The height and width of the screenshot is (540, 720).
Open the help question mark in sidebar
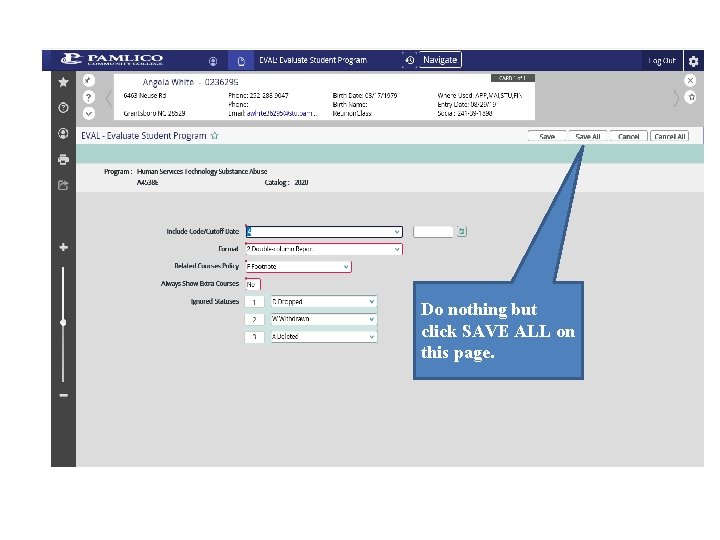63,107
